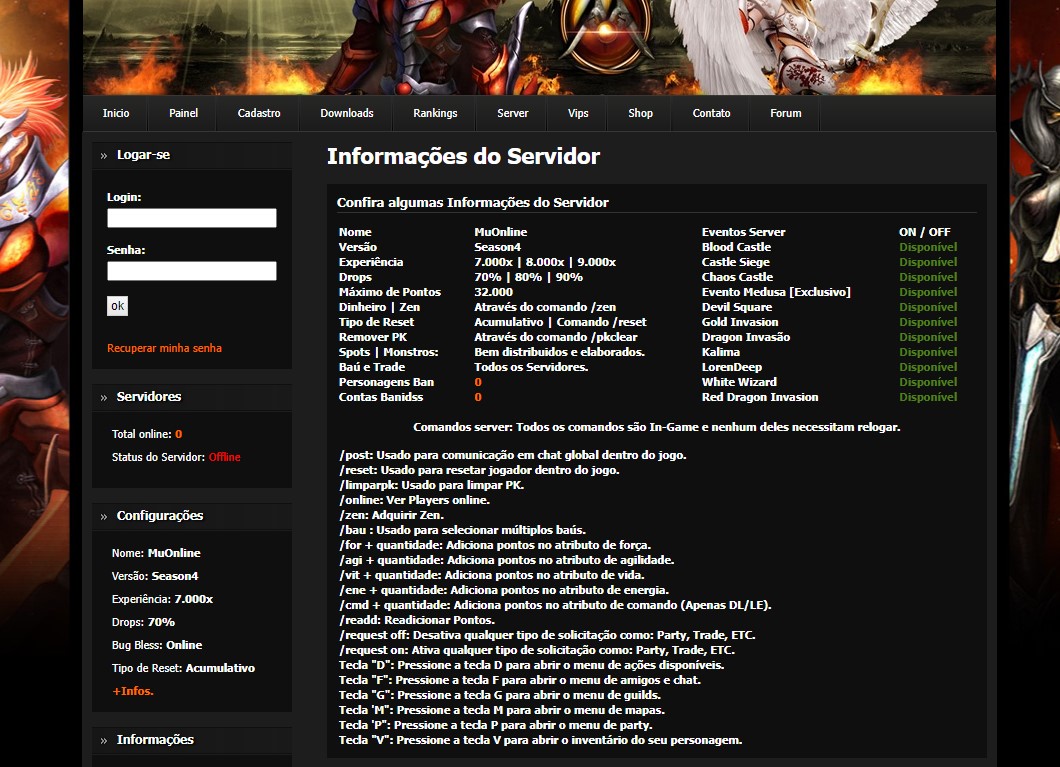The image size is (1060, 767).
Task: View the Rankings page
Action: coord(435,113)
